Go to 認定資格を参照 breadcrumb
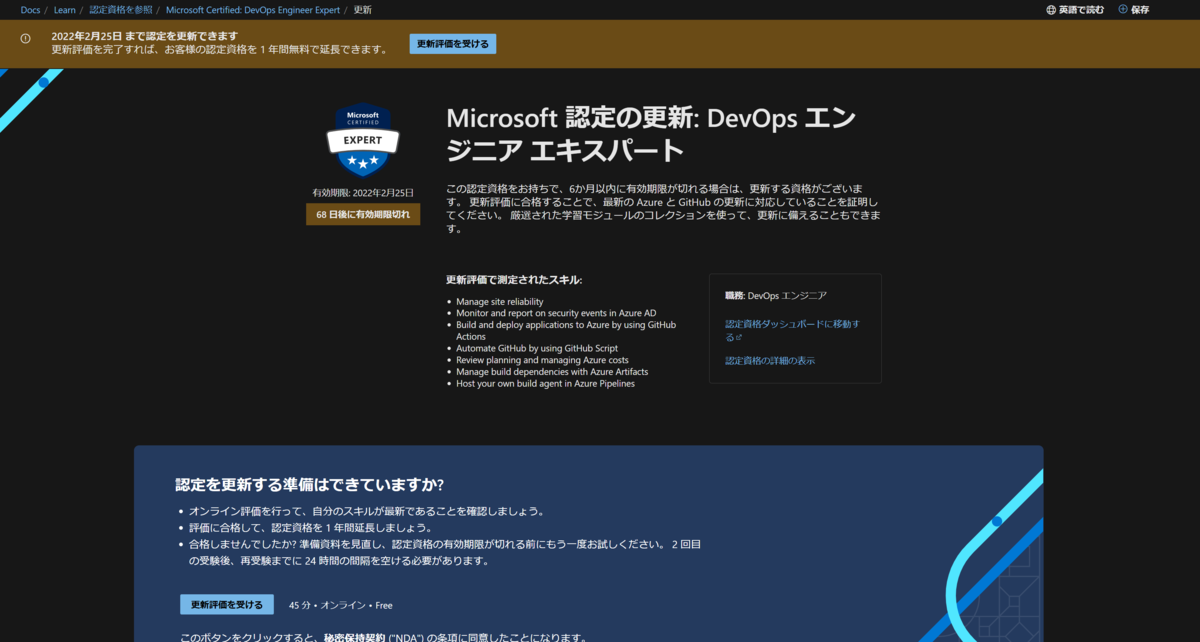The image size is (1200, 642). click(x=121, y=10)
